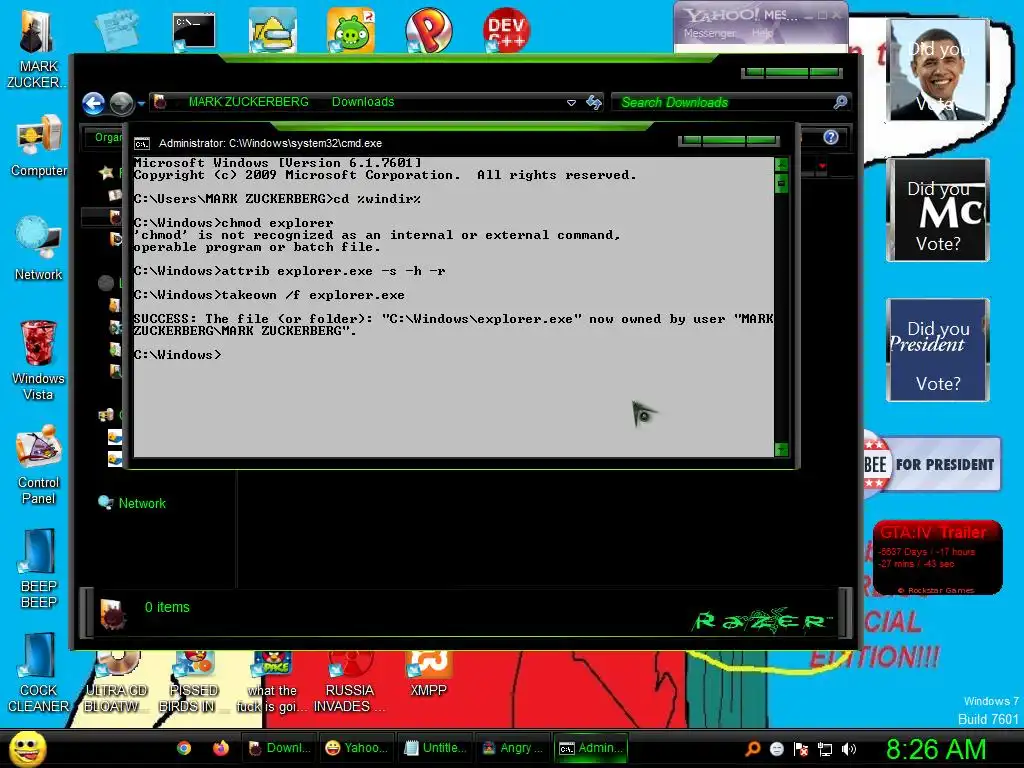Switch to the Angry ... taskbar window
Screen dimensions: 1024x768
pos(513,748)
